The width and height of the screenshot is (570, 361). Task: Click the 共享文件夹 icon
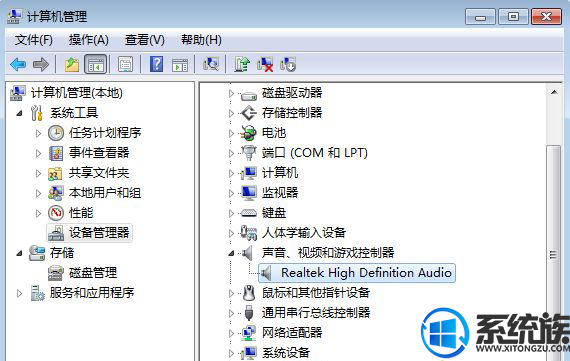click(x=55, y=173)
